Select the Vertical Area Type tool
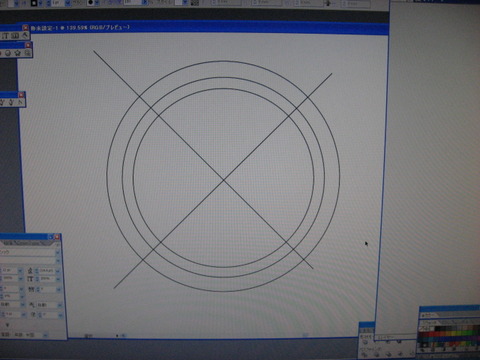The width and height of the screenshot is (480, 360). click(15, 36)
